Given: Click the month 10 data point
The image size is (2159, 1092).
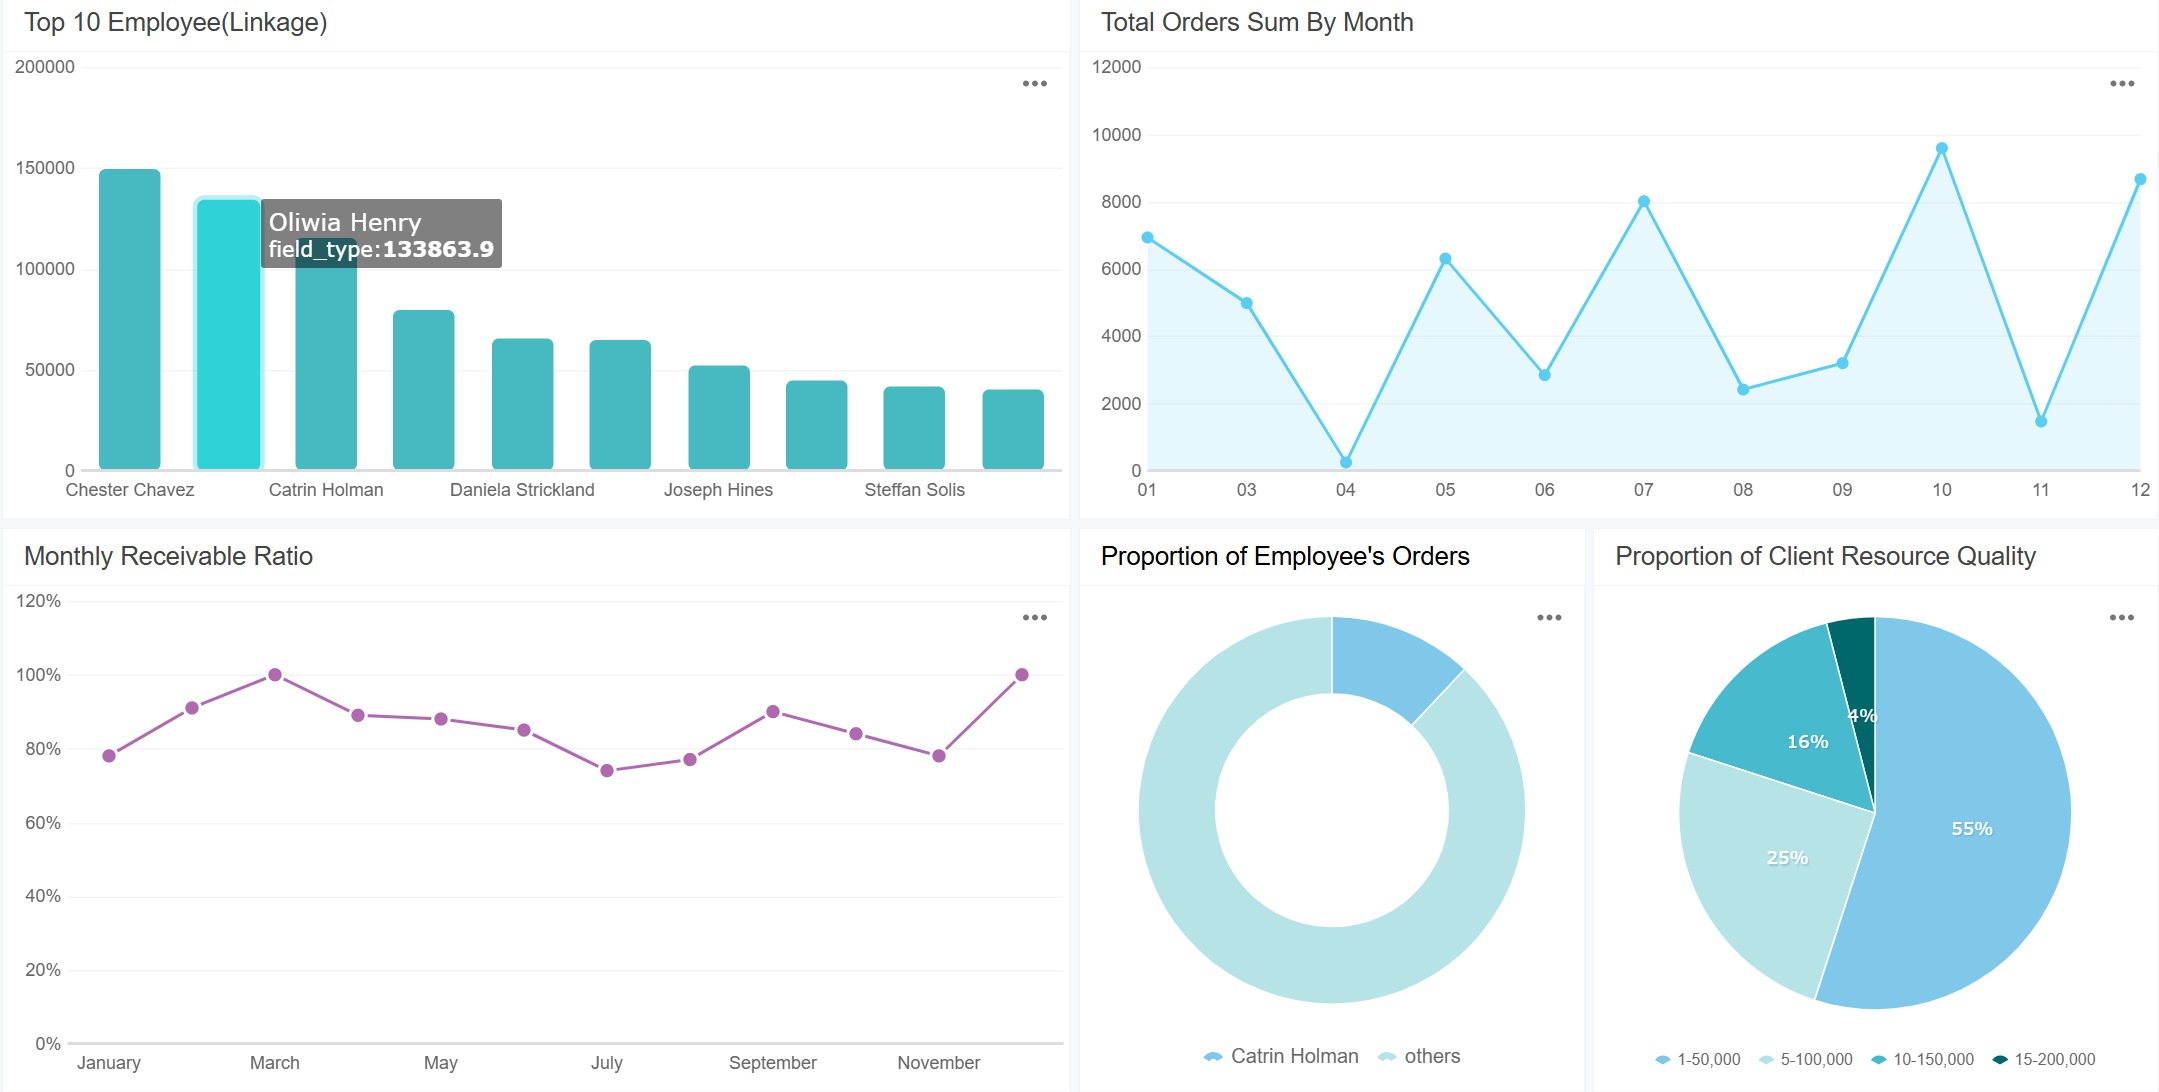Looking at the screenshot, I should [1940, 146].
